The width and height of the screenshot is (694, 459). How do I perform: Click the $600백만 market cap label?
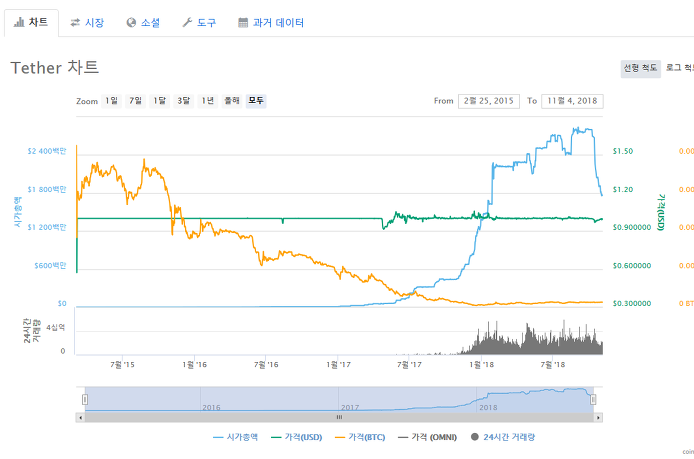click(50, 266)
